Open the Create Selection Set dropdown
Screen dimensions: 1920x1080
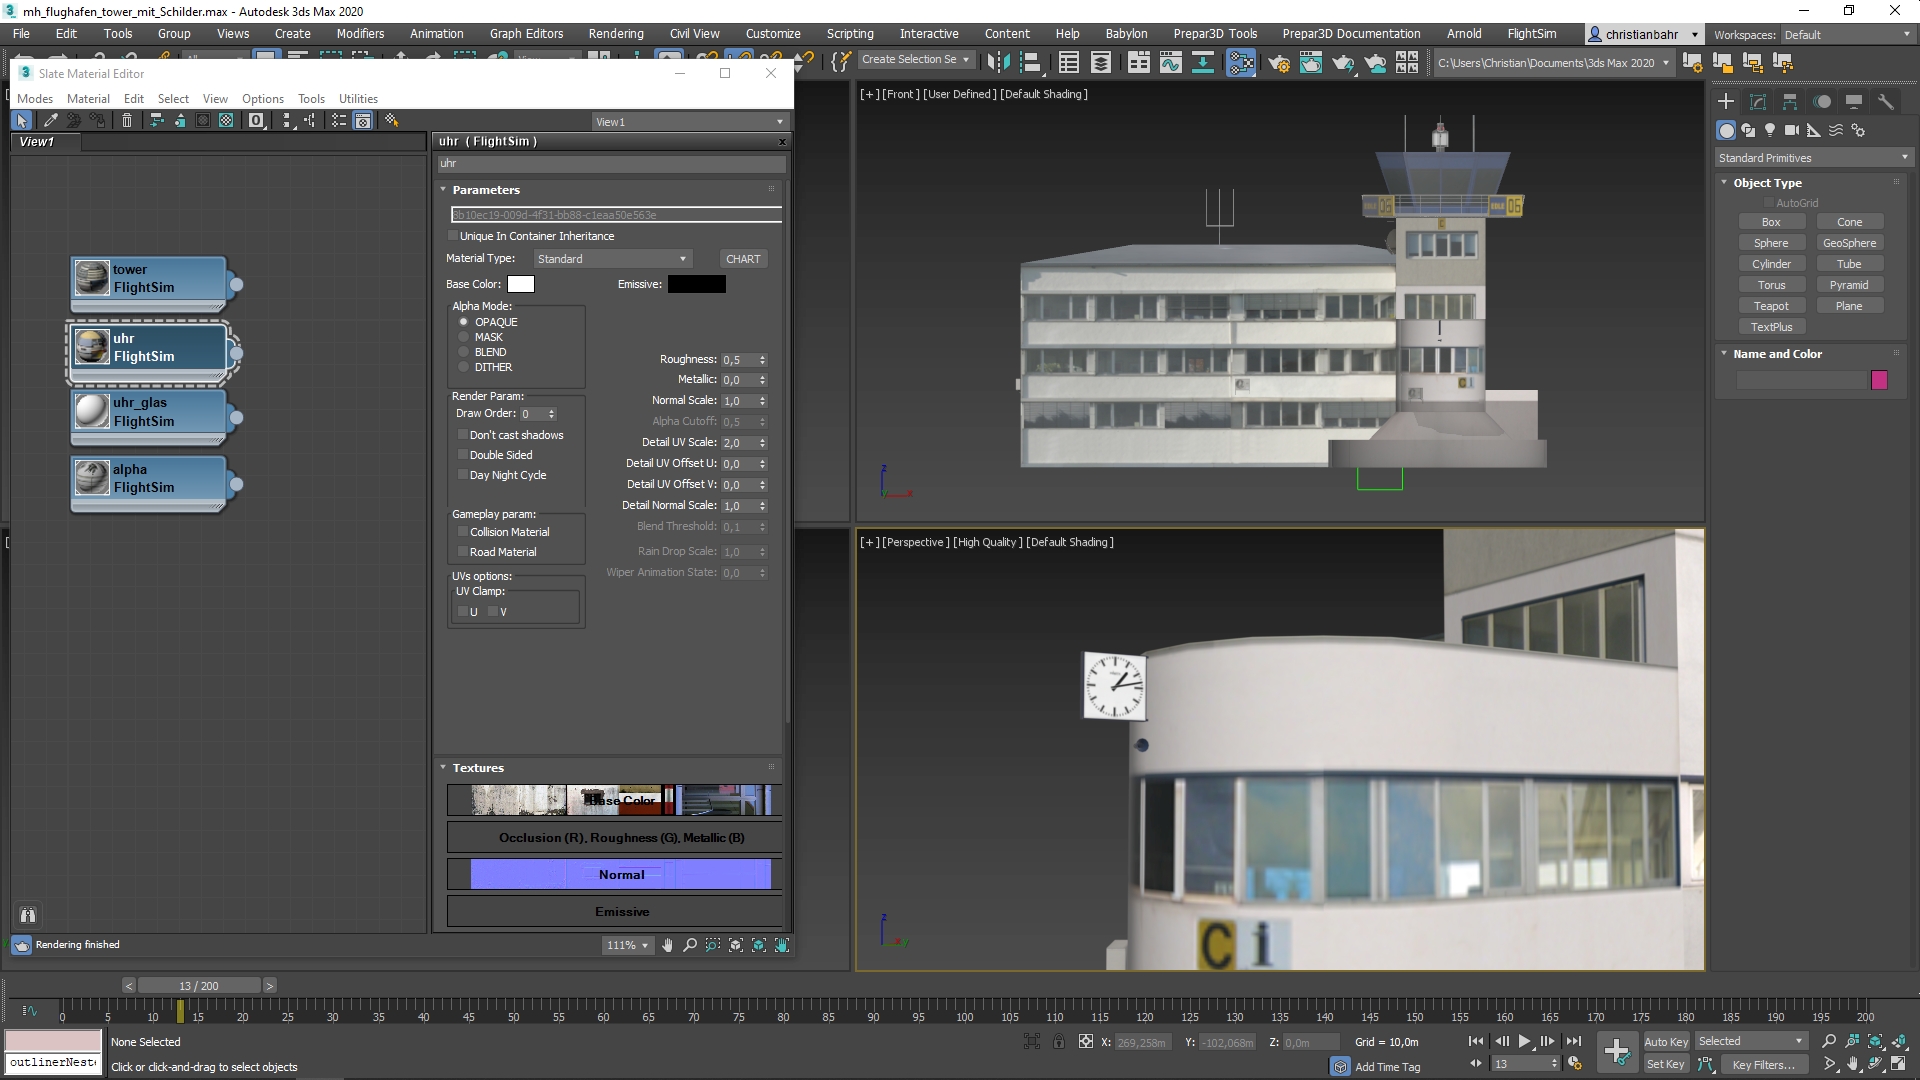[916, 60]
